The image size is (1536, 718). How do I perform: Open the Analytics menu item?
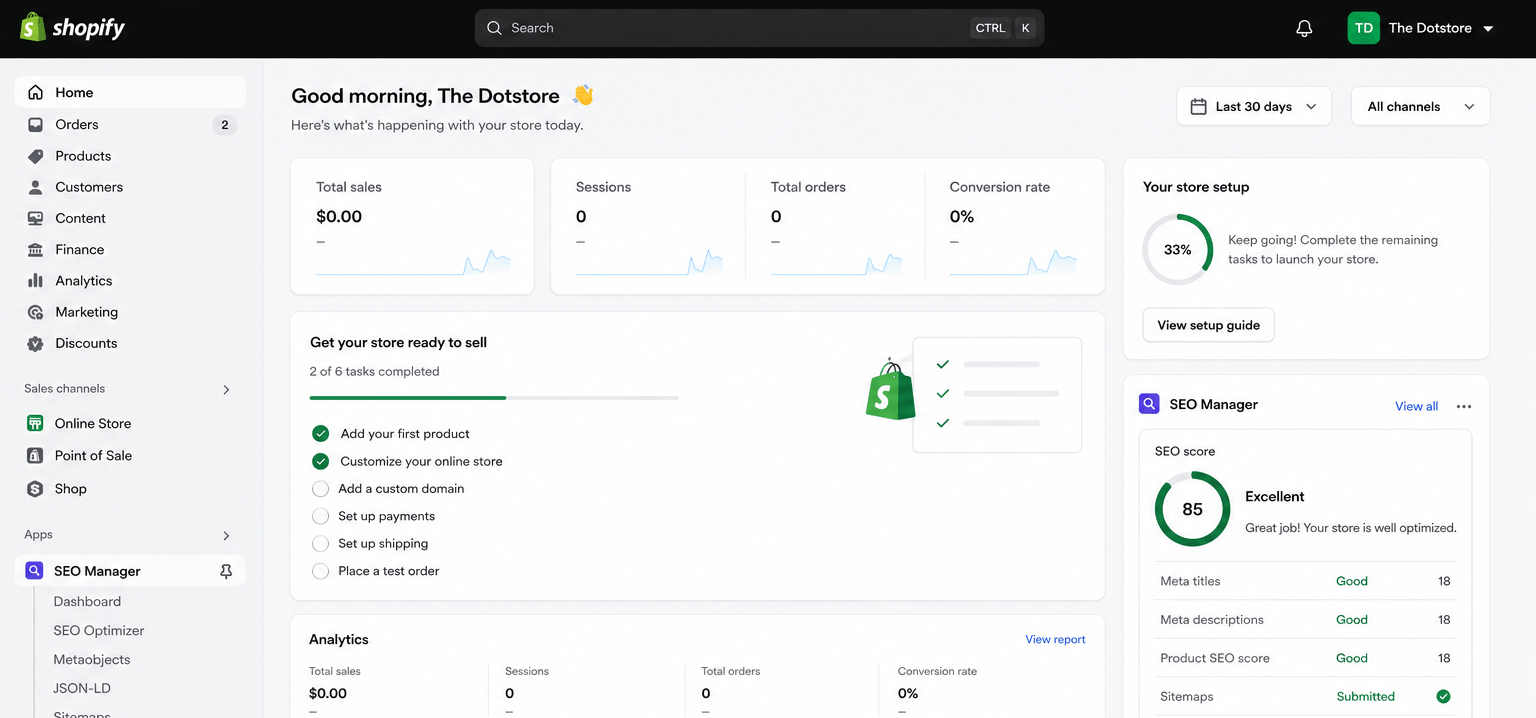(130, 281)
